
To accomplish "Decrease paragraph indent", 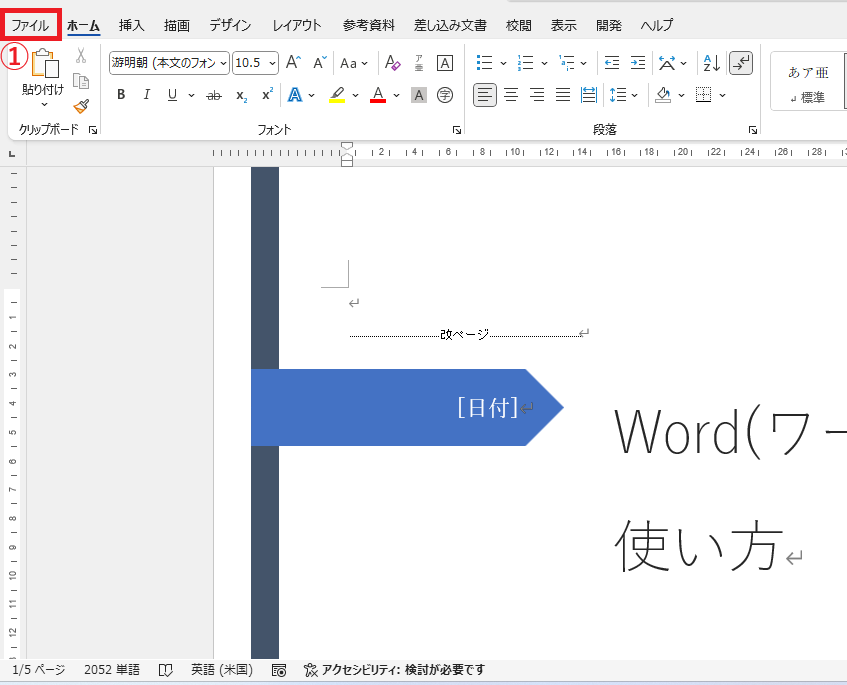I will click(x=611, y=63).
